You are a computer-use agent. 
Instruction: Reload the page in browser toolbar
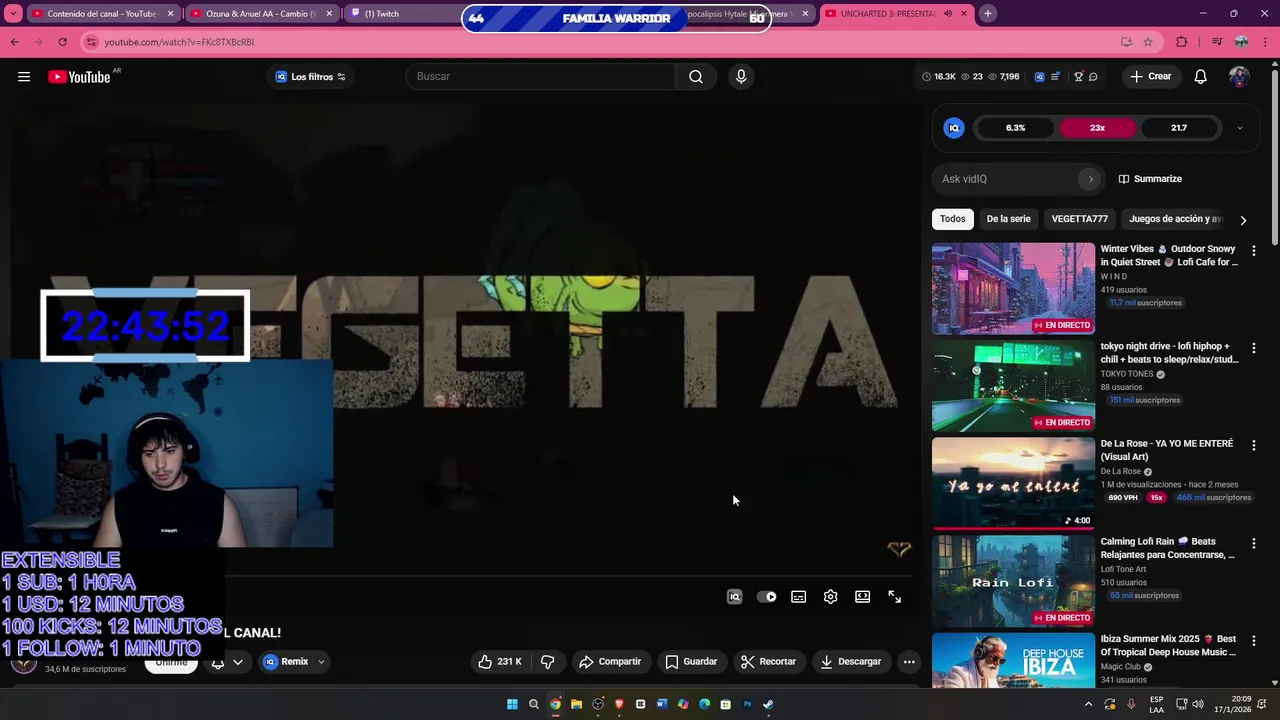pyautogui.click(x=62, y=42)
